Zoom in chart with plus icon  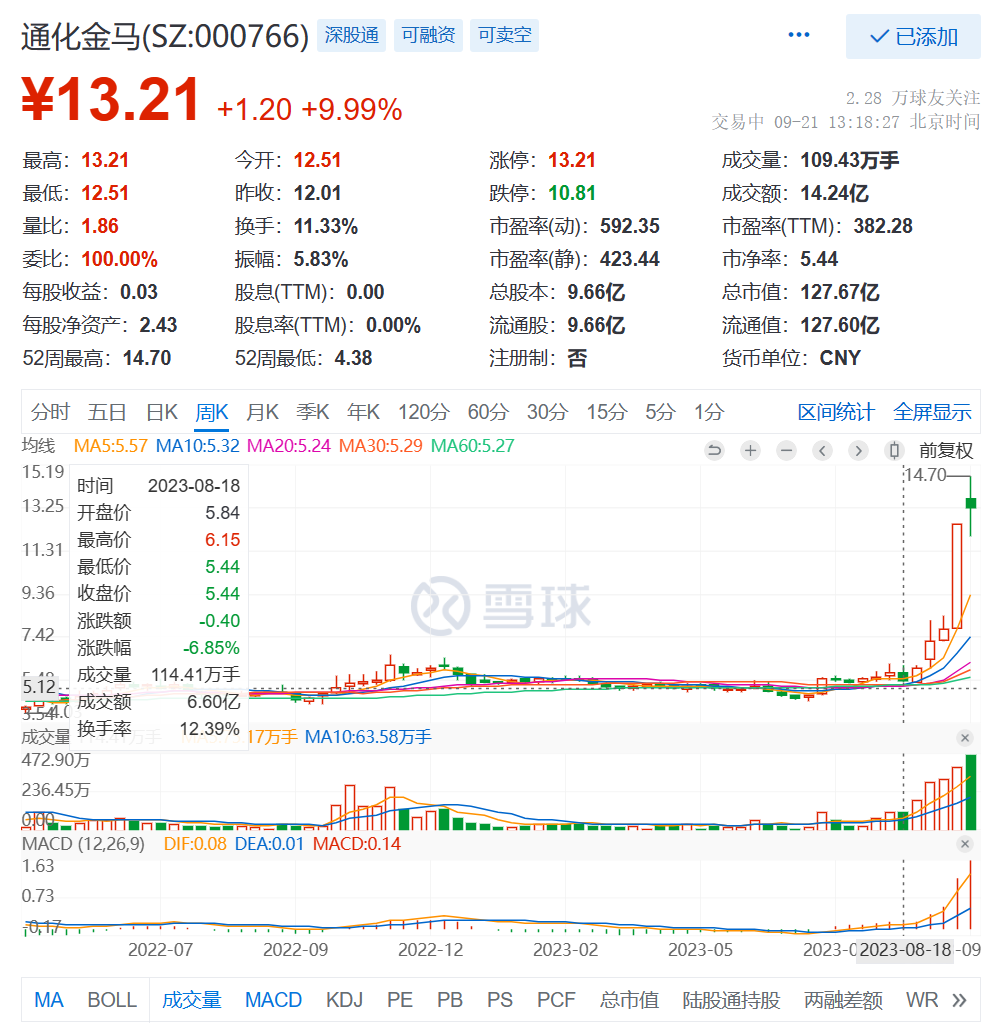pos(751,450)
